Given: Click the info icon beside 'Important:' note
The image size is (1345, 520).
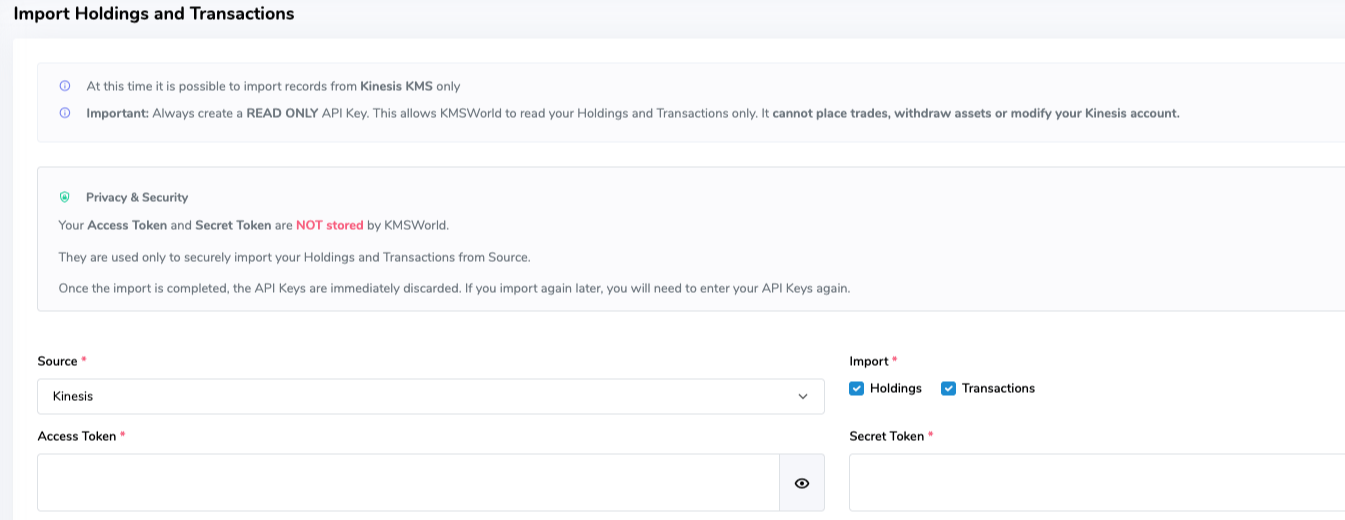Looking at the screenshot, I should coord(65,113).
